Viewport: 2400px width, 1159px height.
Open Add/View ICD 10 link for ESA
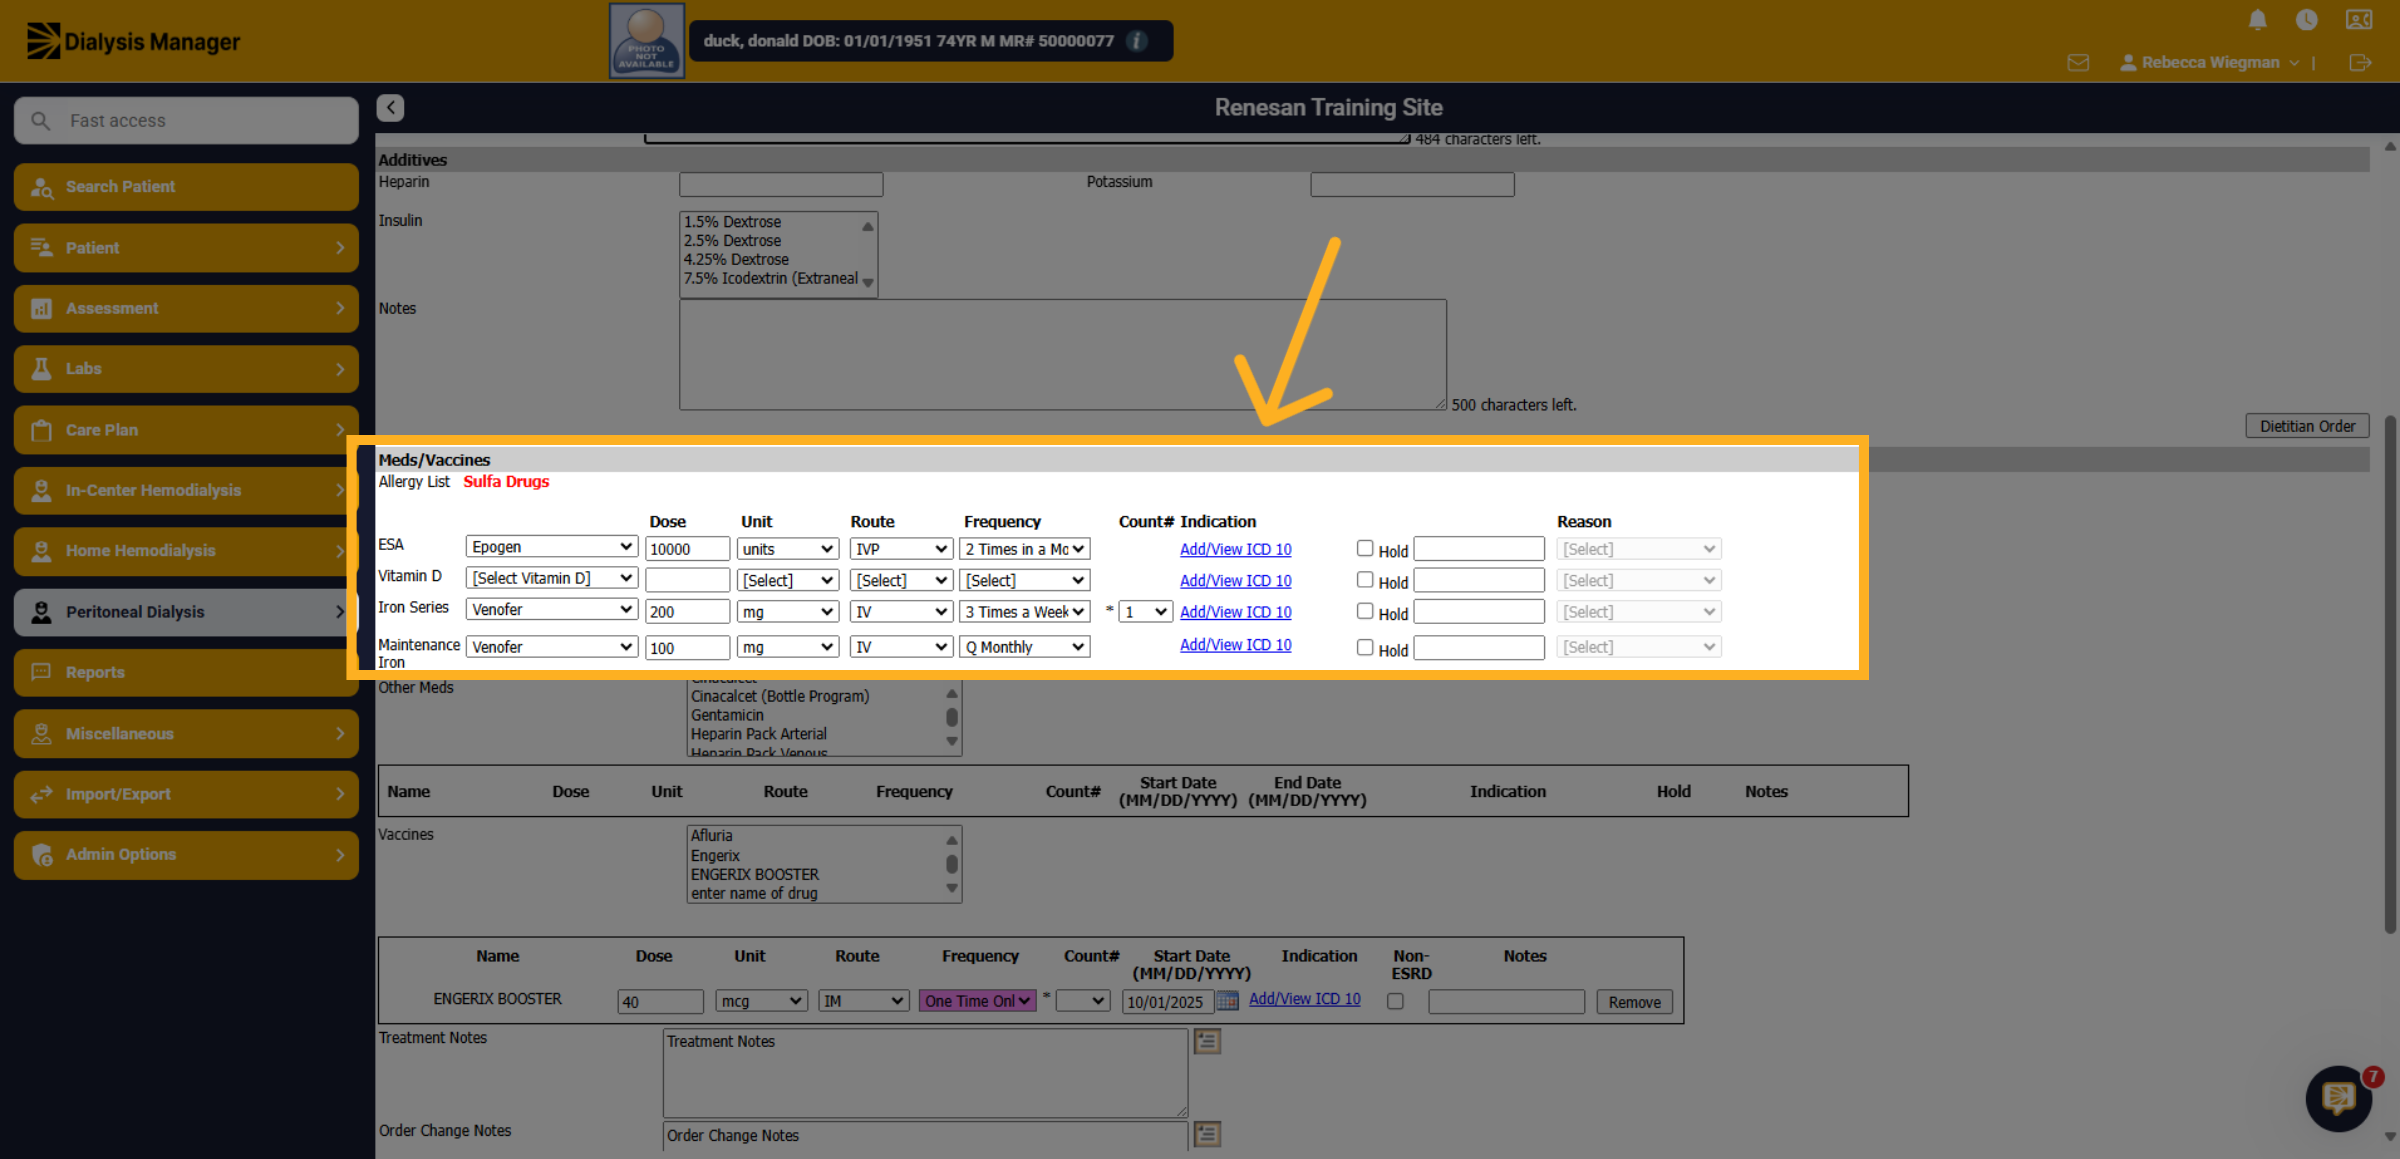(x=1235, y=549)
